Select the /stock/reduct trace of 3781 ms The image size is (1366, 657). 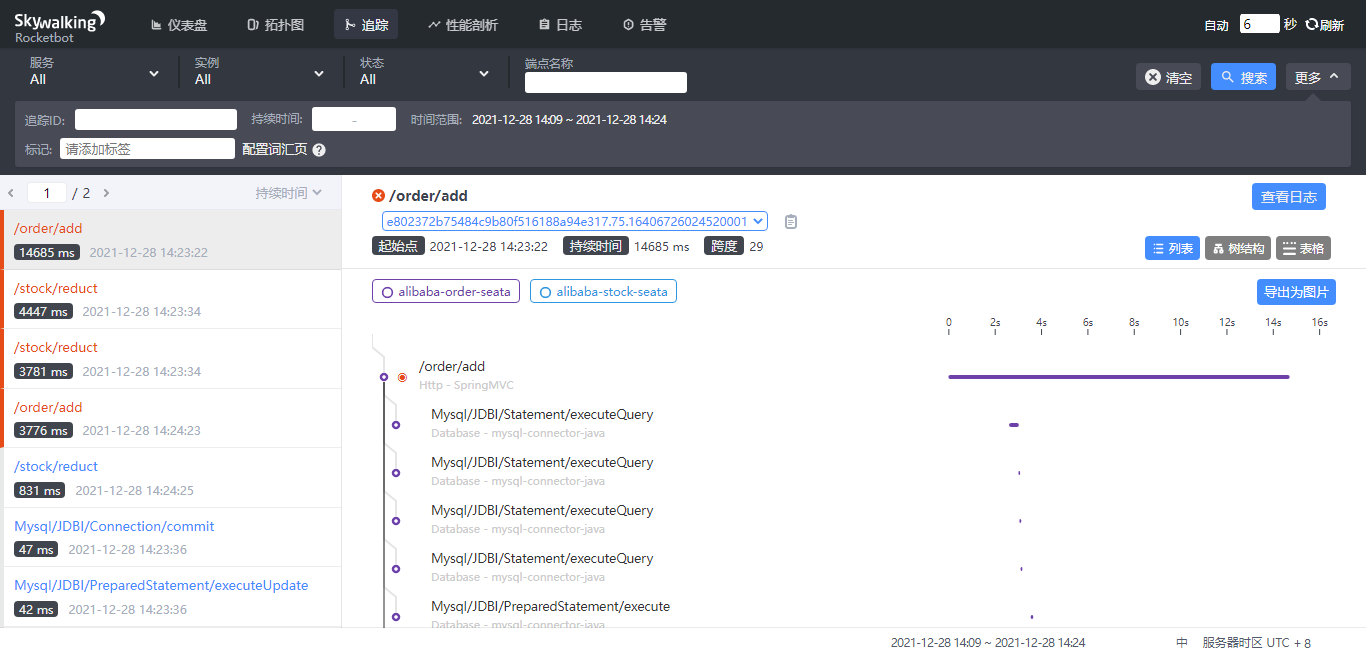[171, 359]
